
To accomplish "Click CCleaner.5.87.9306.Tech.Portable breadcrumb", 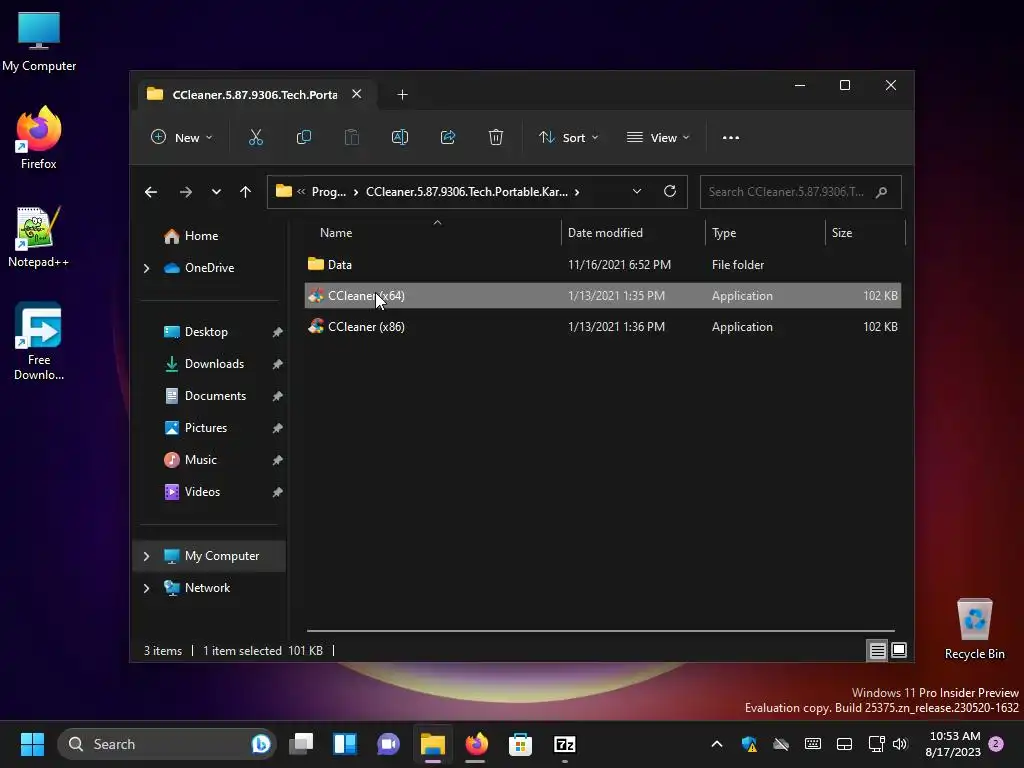I will point(466,192).
